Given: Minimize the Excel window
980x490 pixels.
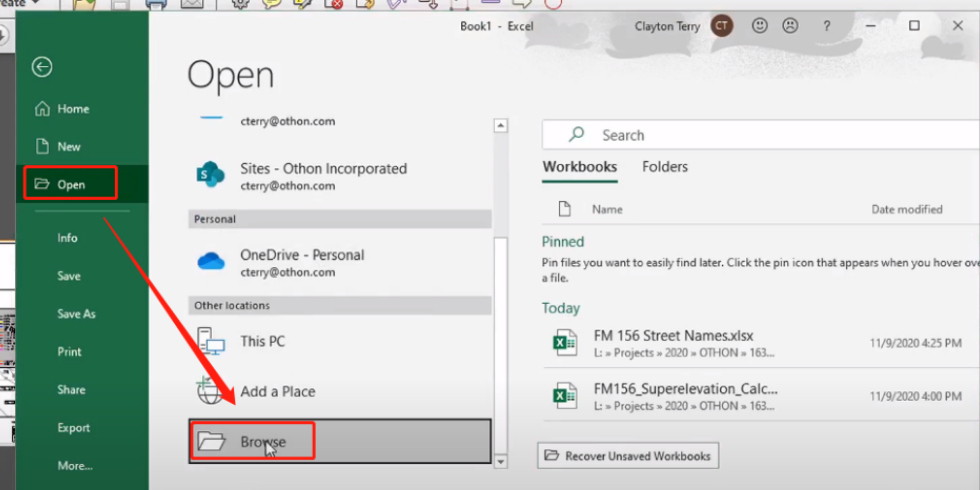Looking at the screenshot, I should (x=871, y=26).
